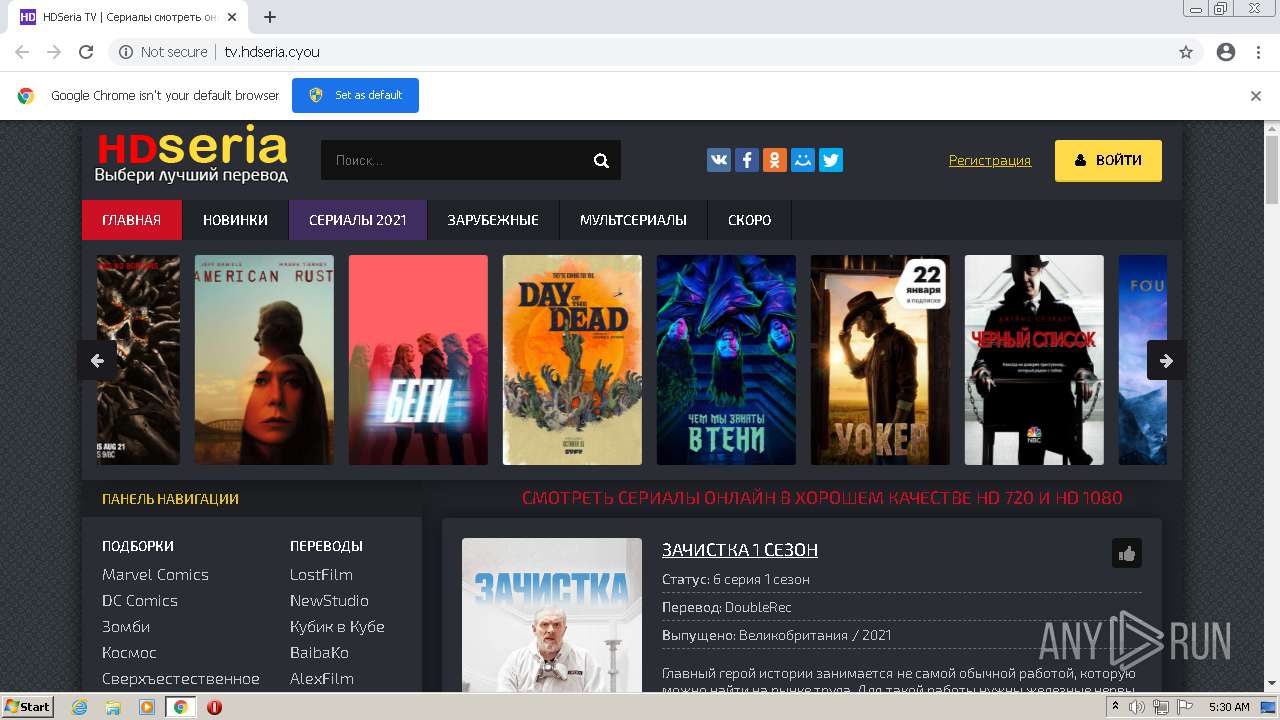Open a new Chrome tab
Screen dimensions: 1280x720
coord(270,17)
